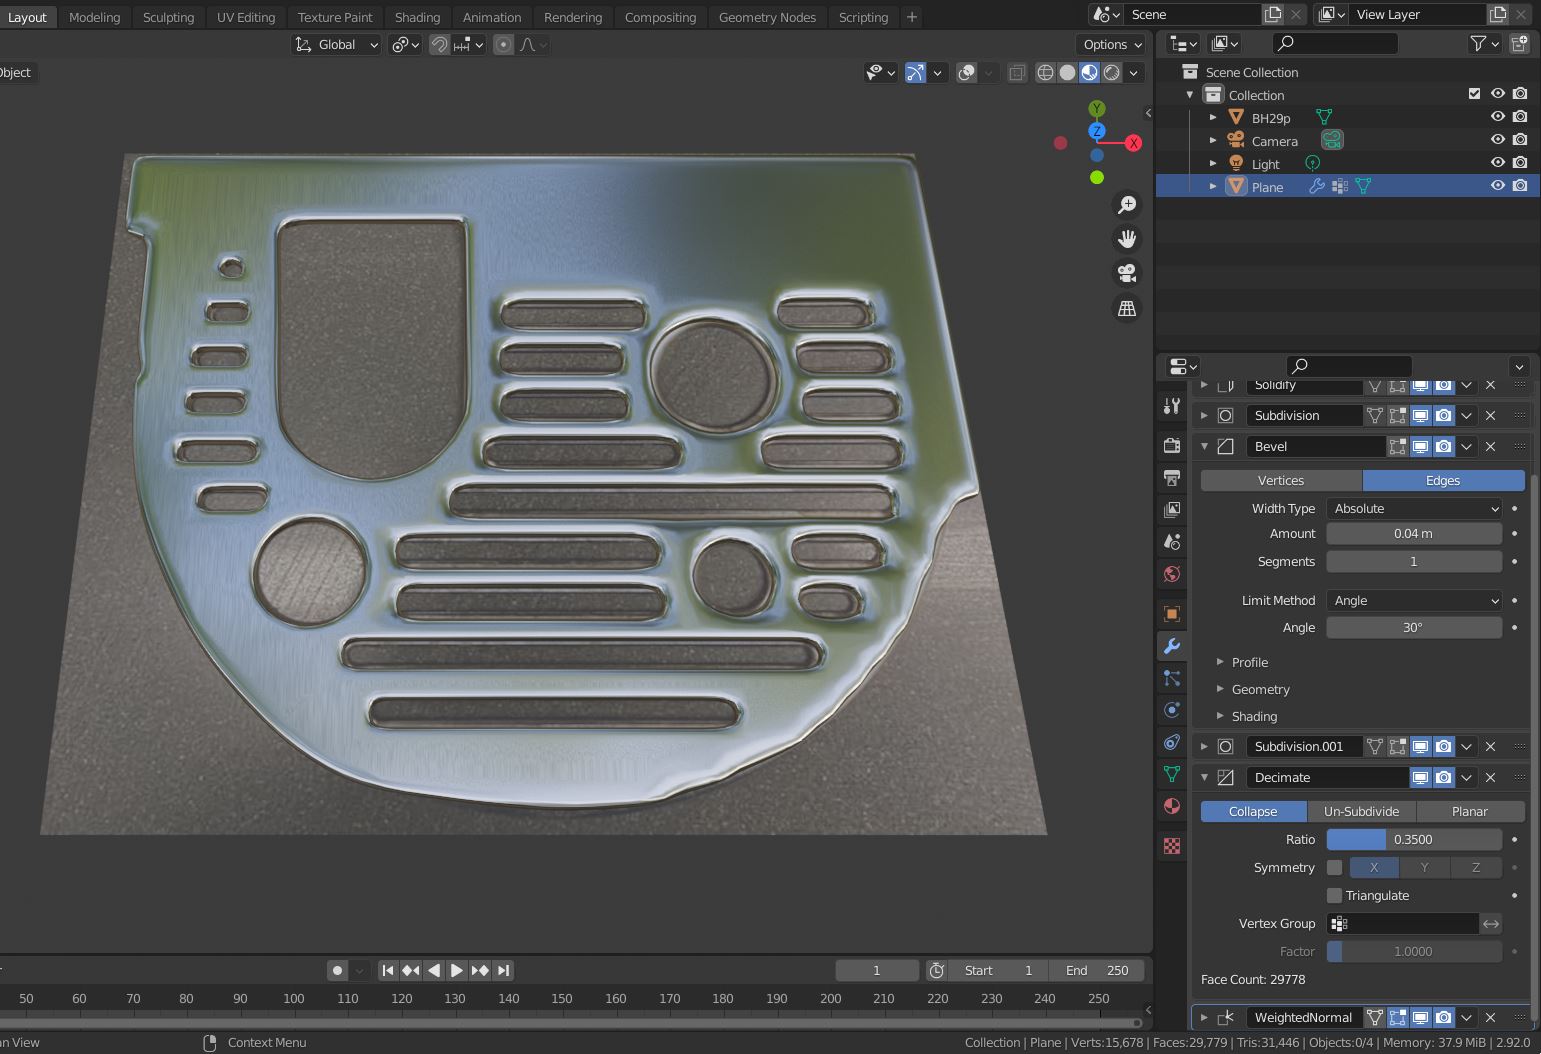Viewport: 1541px width, 1054px height.
Task: Click the viewport pan hand icon
Action: click(x=1127, y=239)
